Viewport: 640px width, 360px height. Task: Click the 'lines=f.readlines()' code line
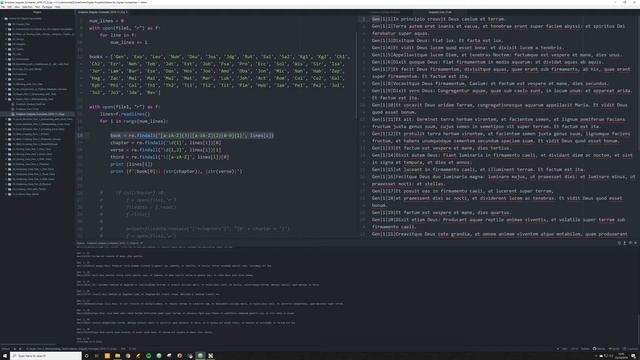125,114
